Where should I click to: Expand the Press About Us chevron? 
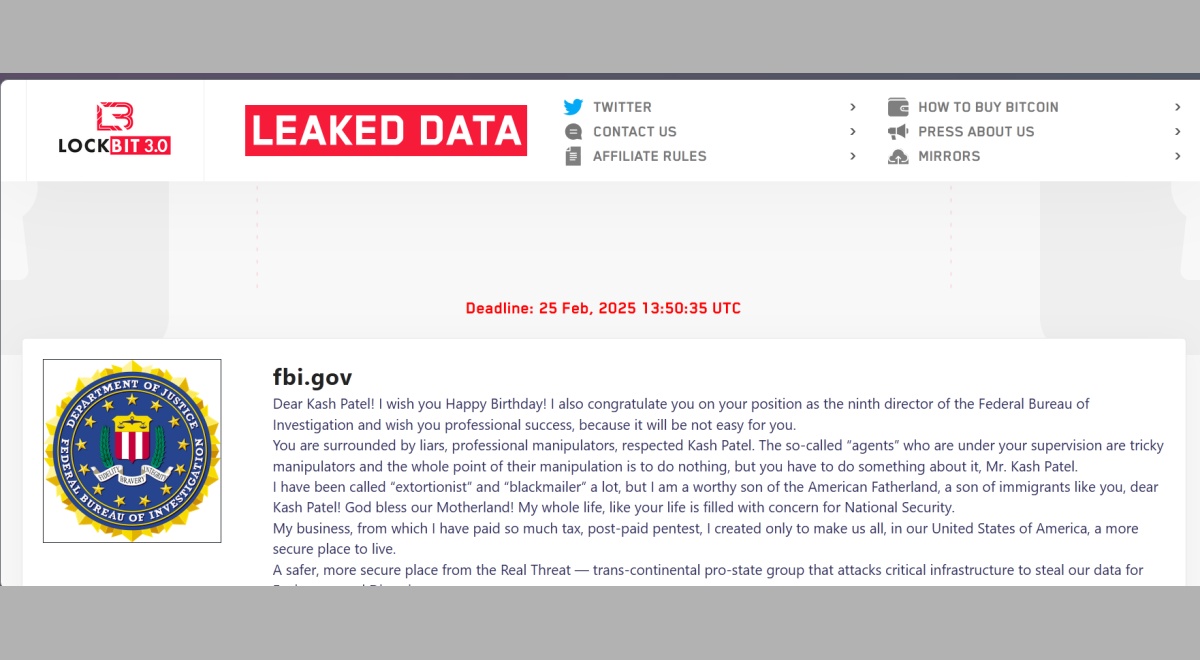tap(1178, 132)
